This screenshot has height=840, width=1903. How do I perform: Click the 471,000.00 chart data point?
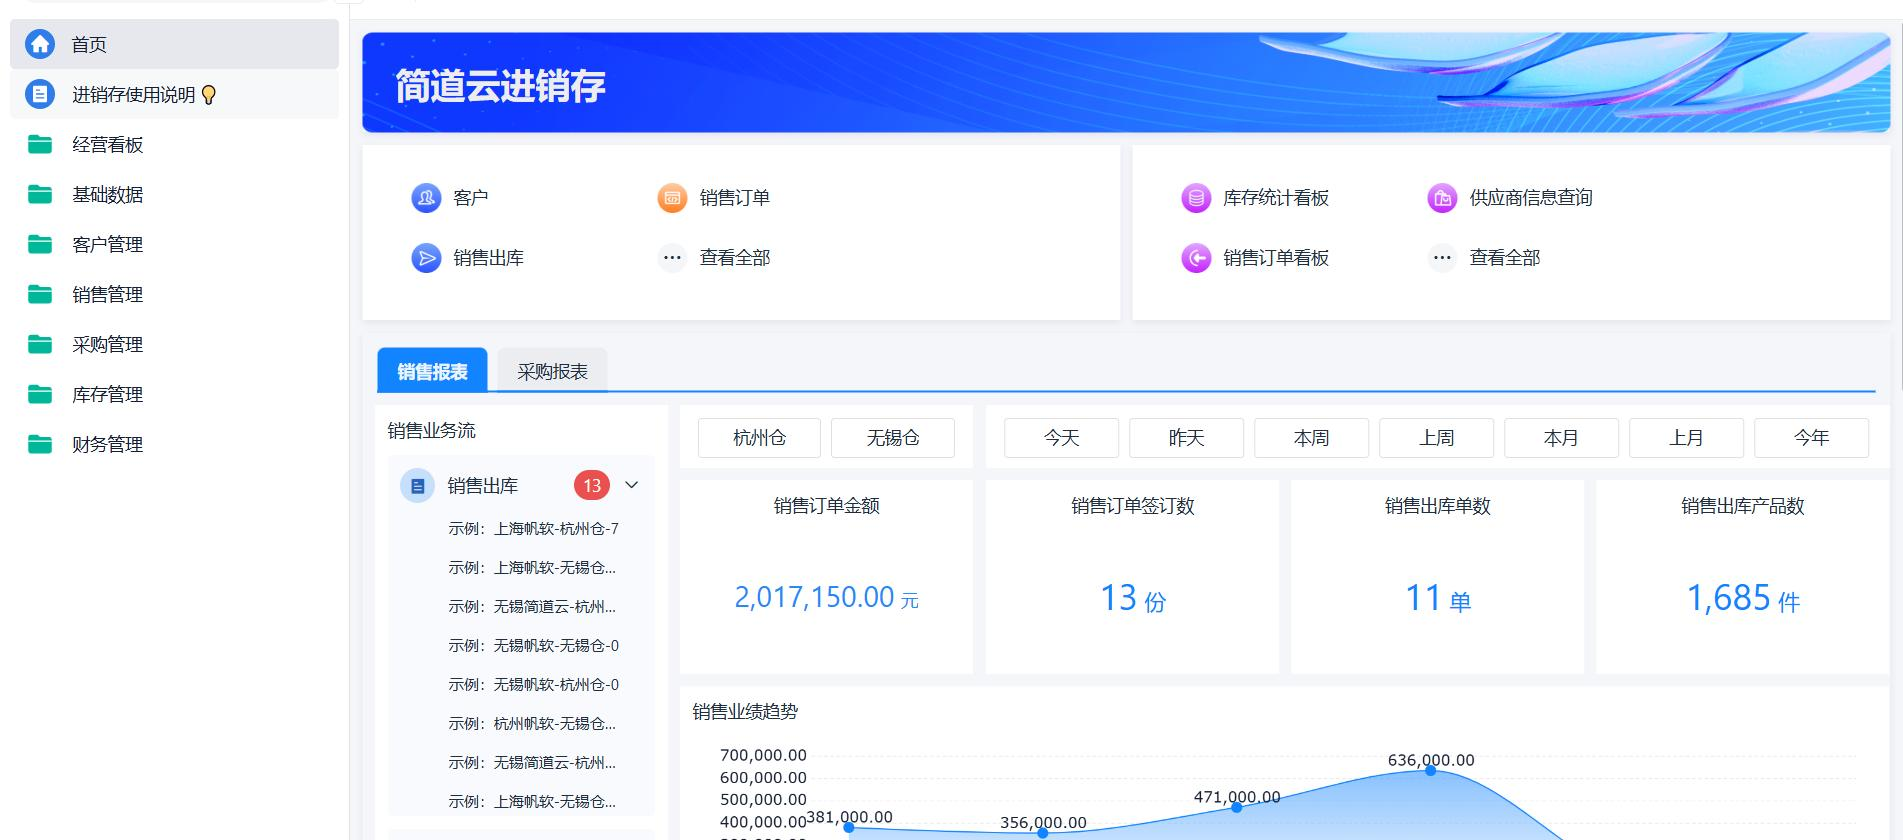click(x=1236, y=807)
